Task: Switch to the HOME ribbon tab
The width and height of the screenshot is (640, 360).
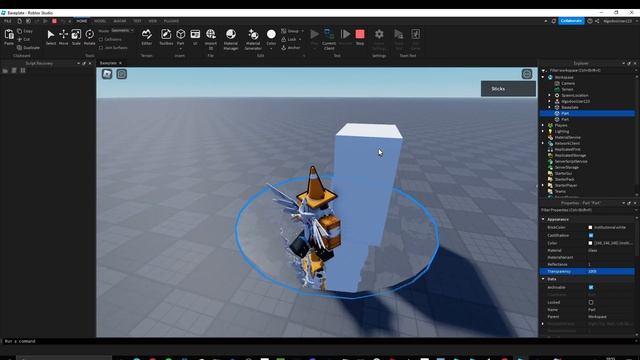Action: click(x=82, y=21)
